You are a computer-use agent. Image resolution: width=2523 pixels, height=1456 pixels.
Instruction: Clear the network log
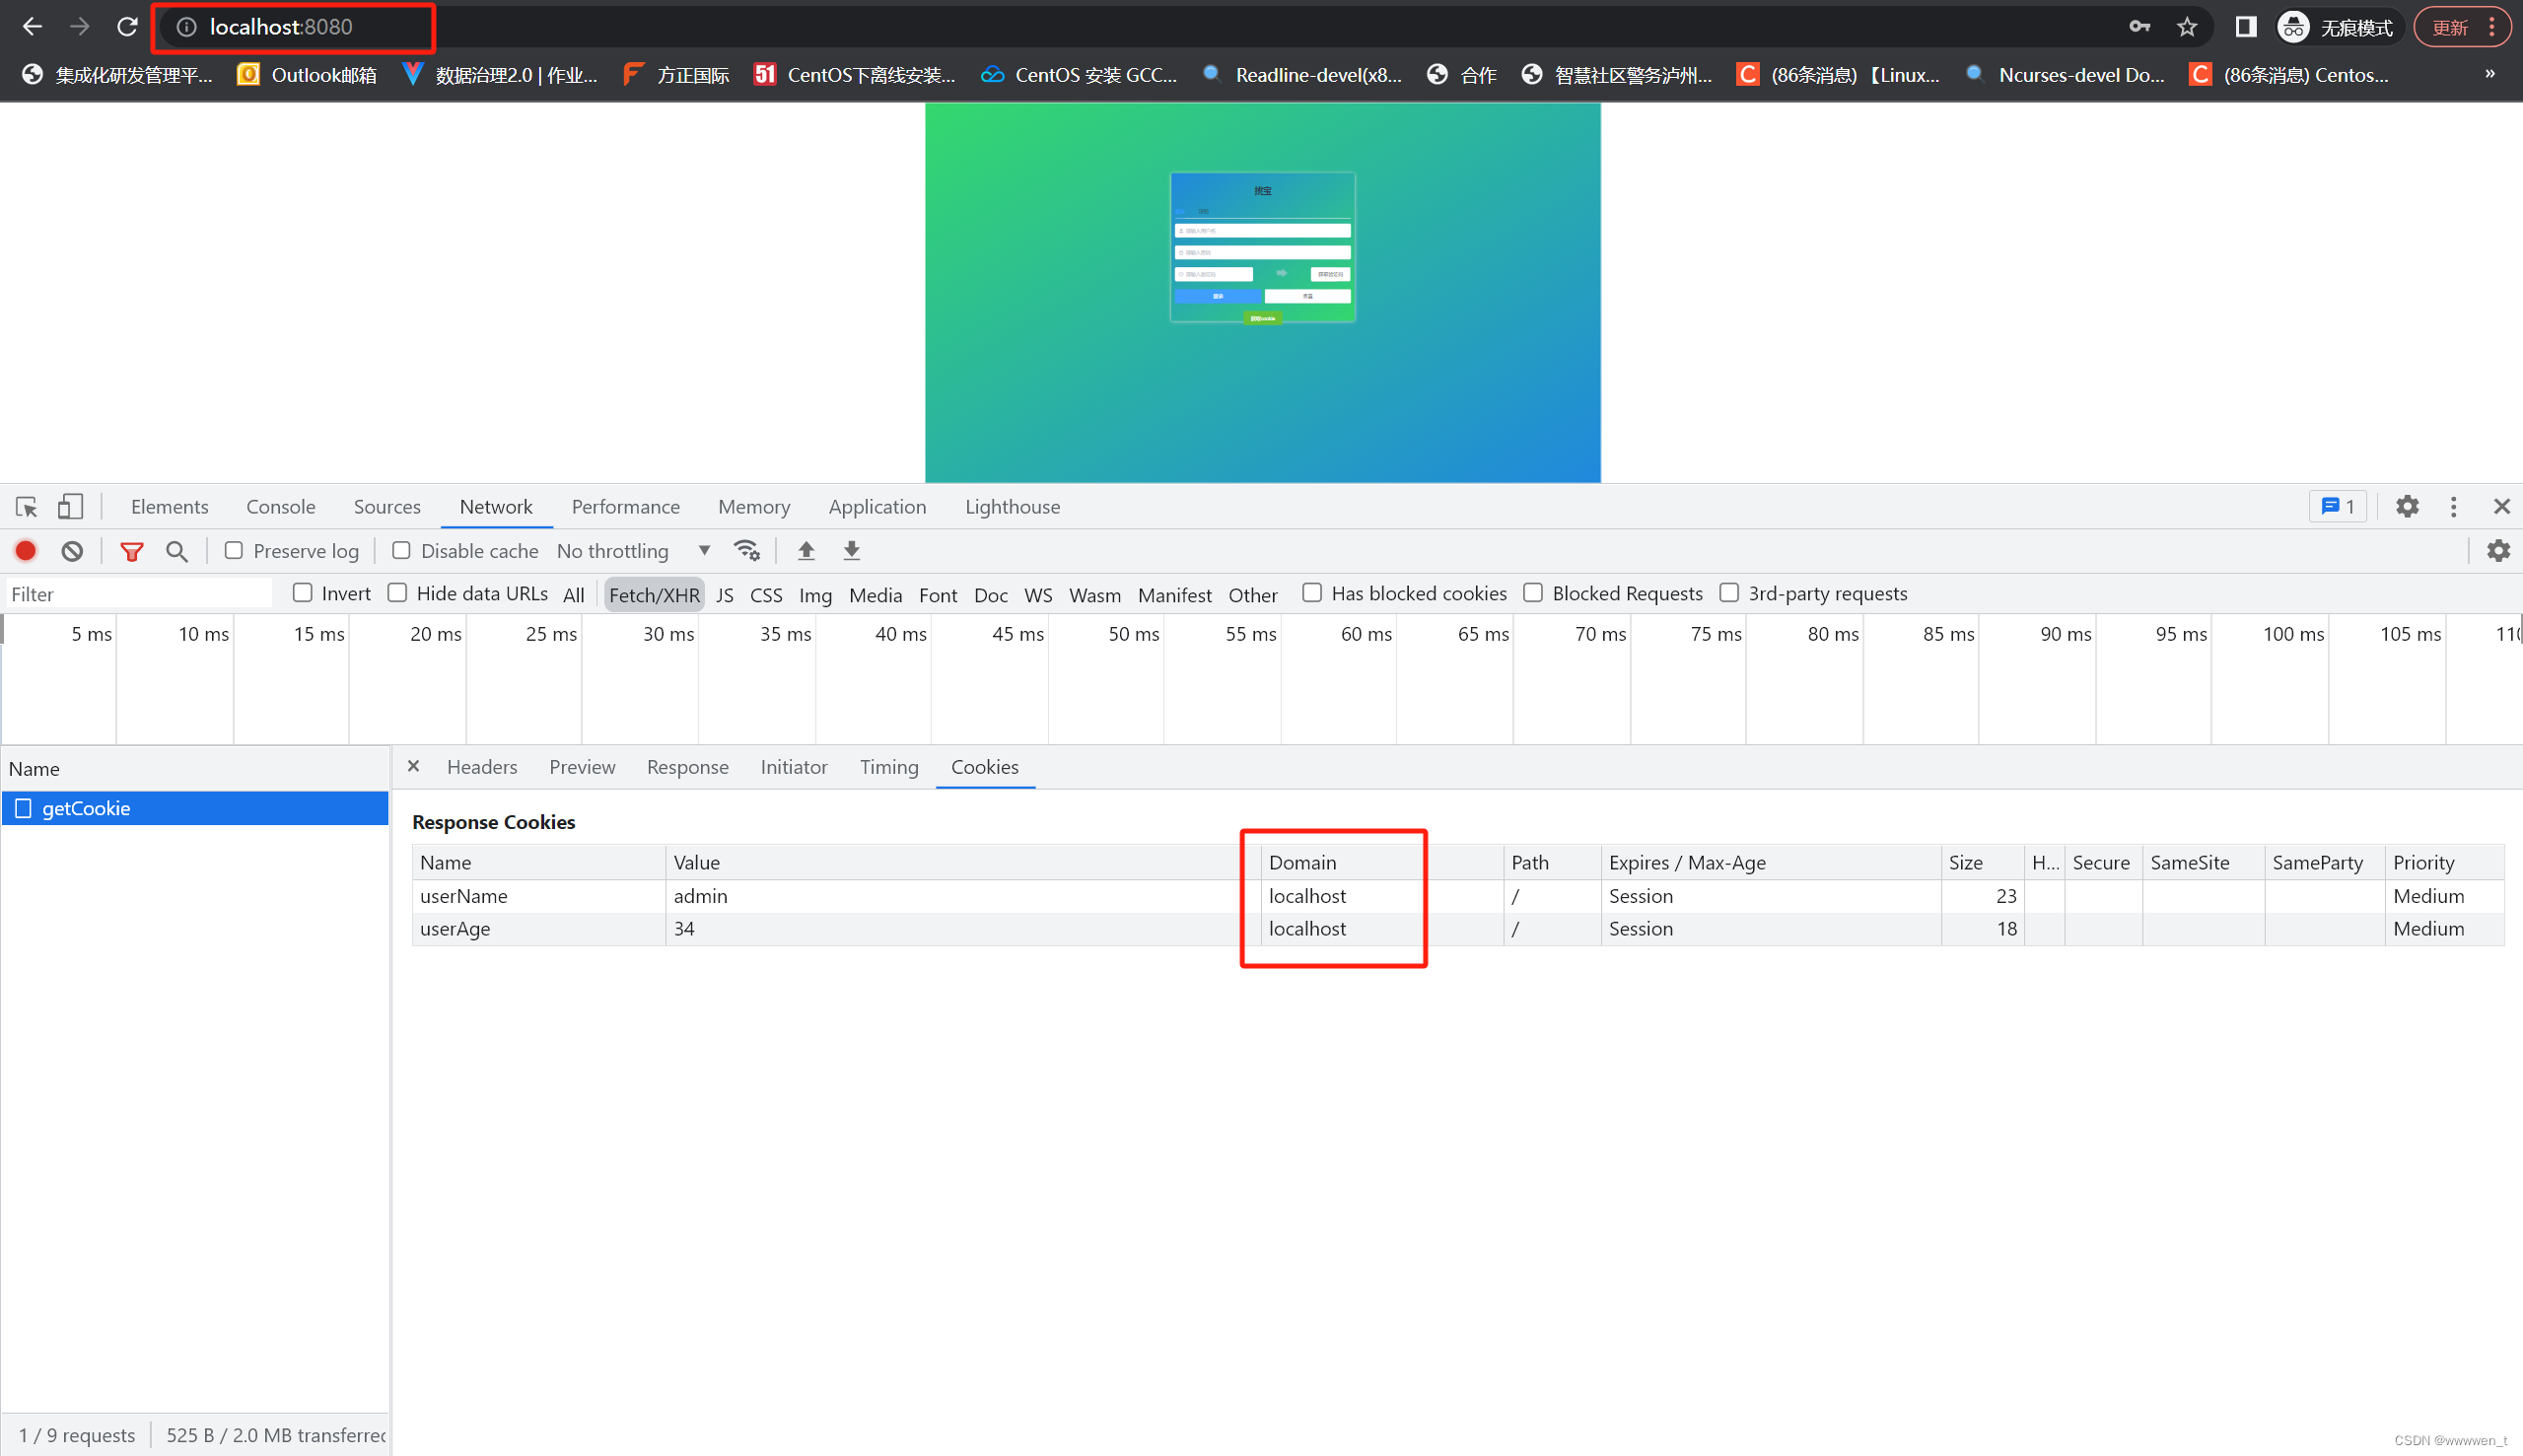[x=71, y=551]
